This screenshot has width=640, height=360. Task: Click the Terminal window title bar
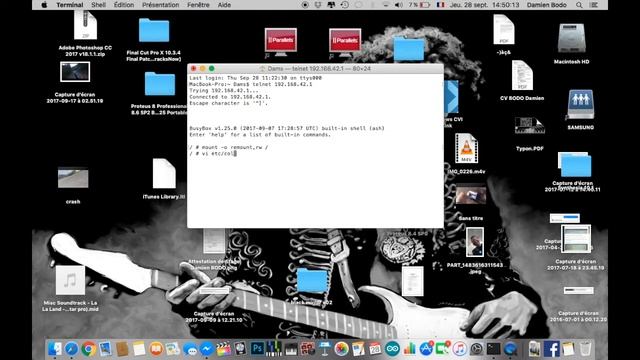[x=315, y=69]
